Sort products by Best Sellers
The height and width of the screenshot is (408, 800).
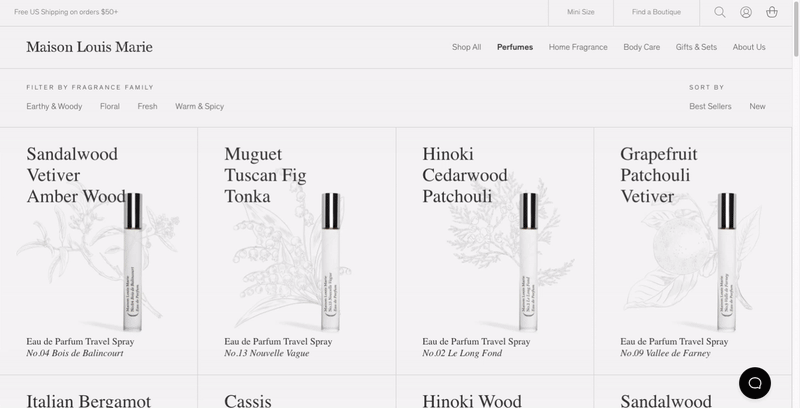(710, 106)
